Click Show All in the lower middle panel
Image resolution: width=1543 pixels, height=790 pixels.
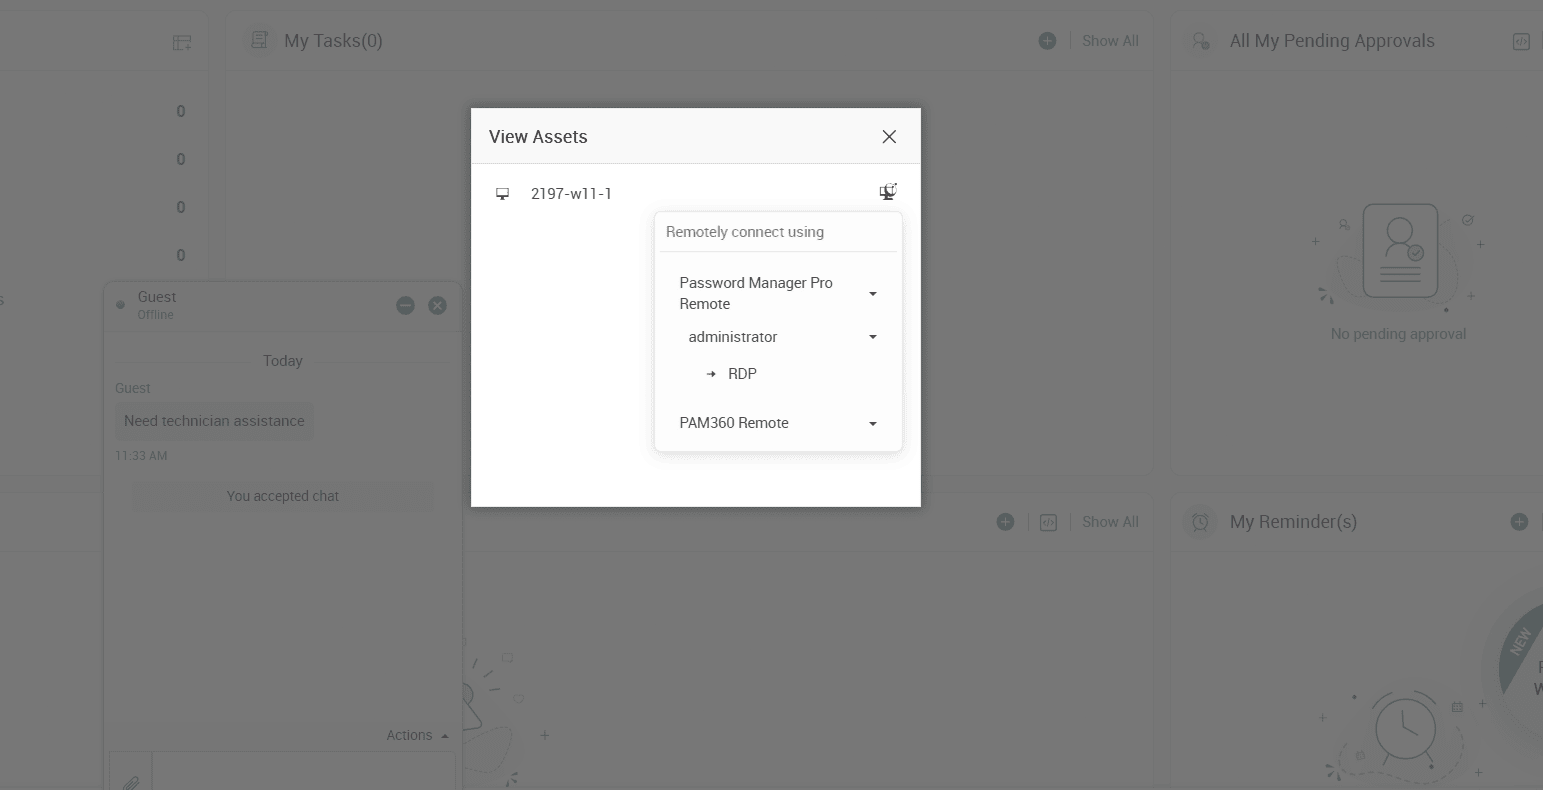click(1110, 522)
